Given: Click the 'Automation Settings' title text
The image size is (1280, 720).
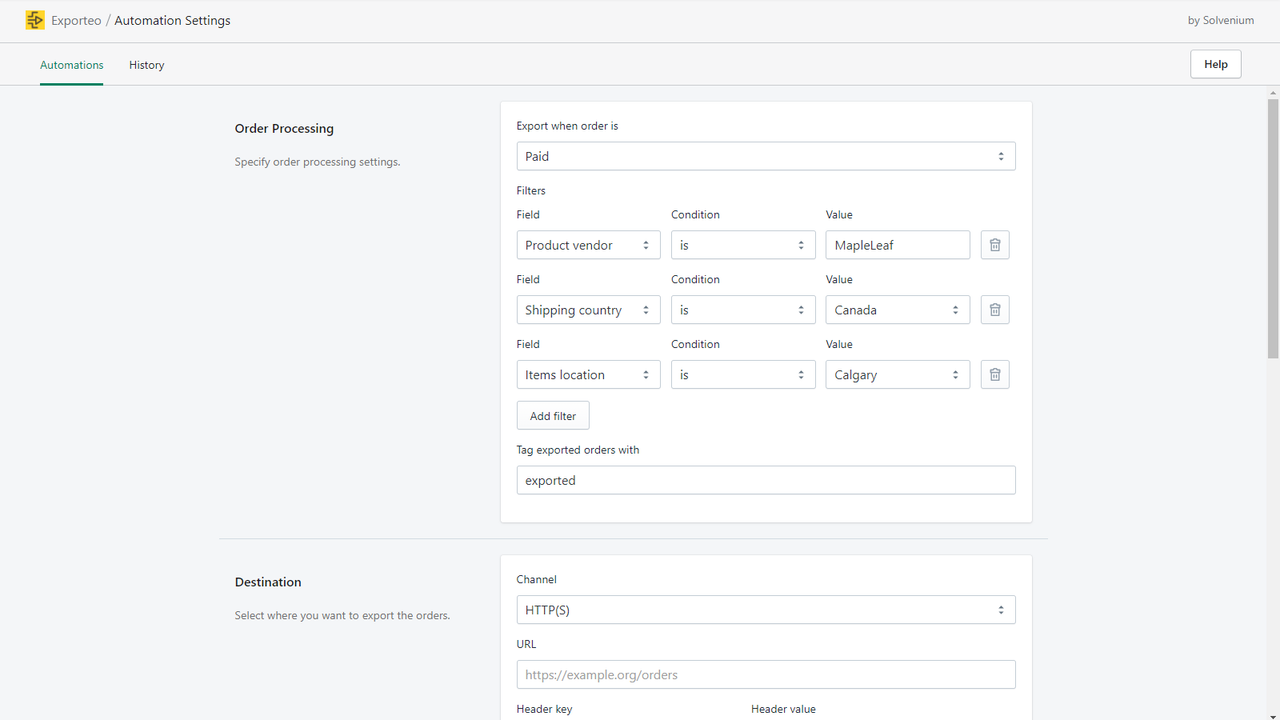Looking at the screenshot, I should 172,20.
